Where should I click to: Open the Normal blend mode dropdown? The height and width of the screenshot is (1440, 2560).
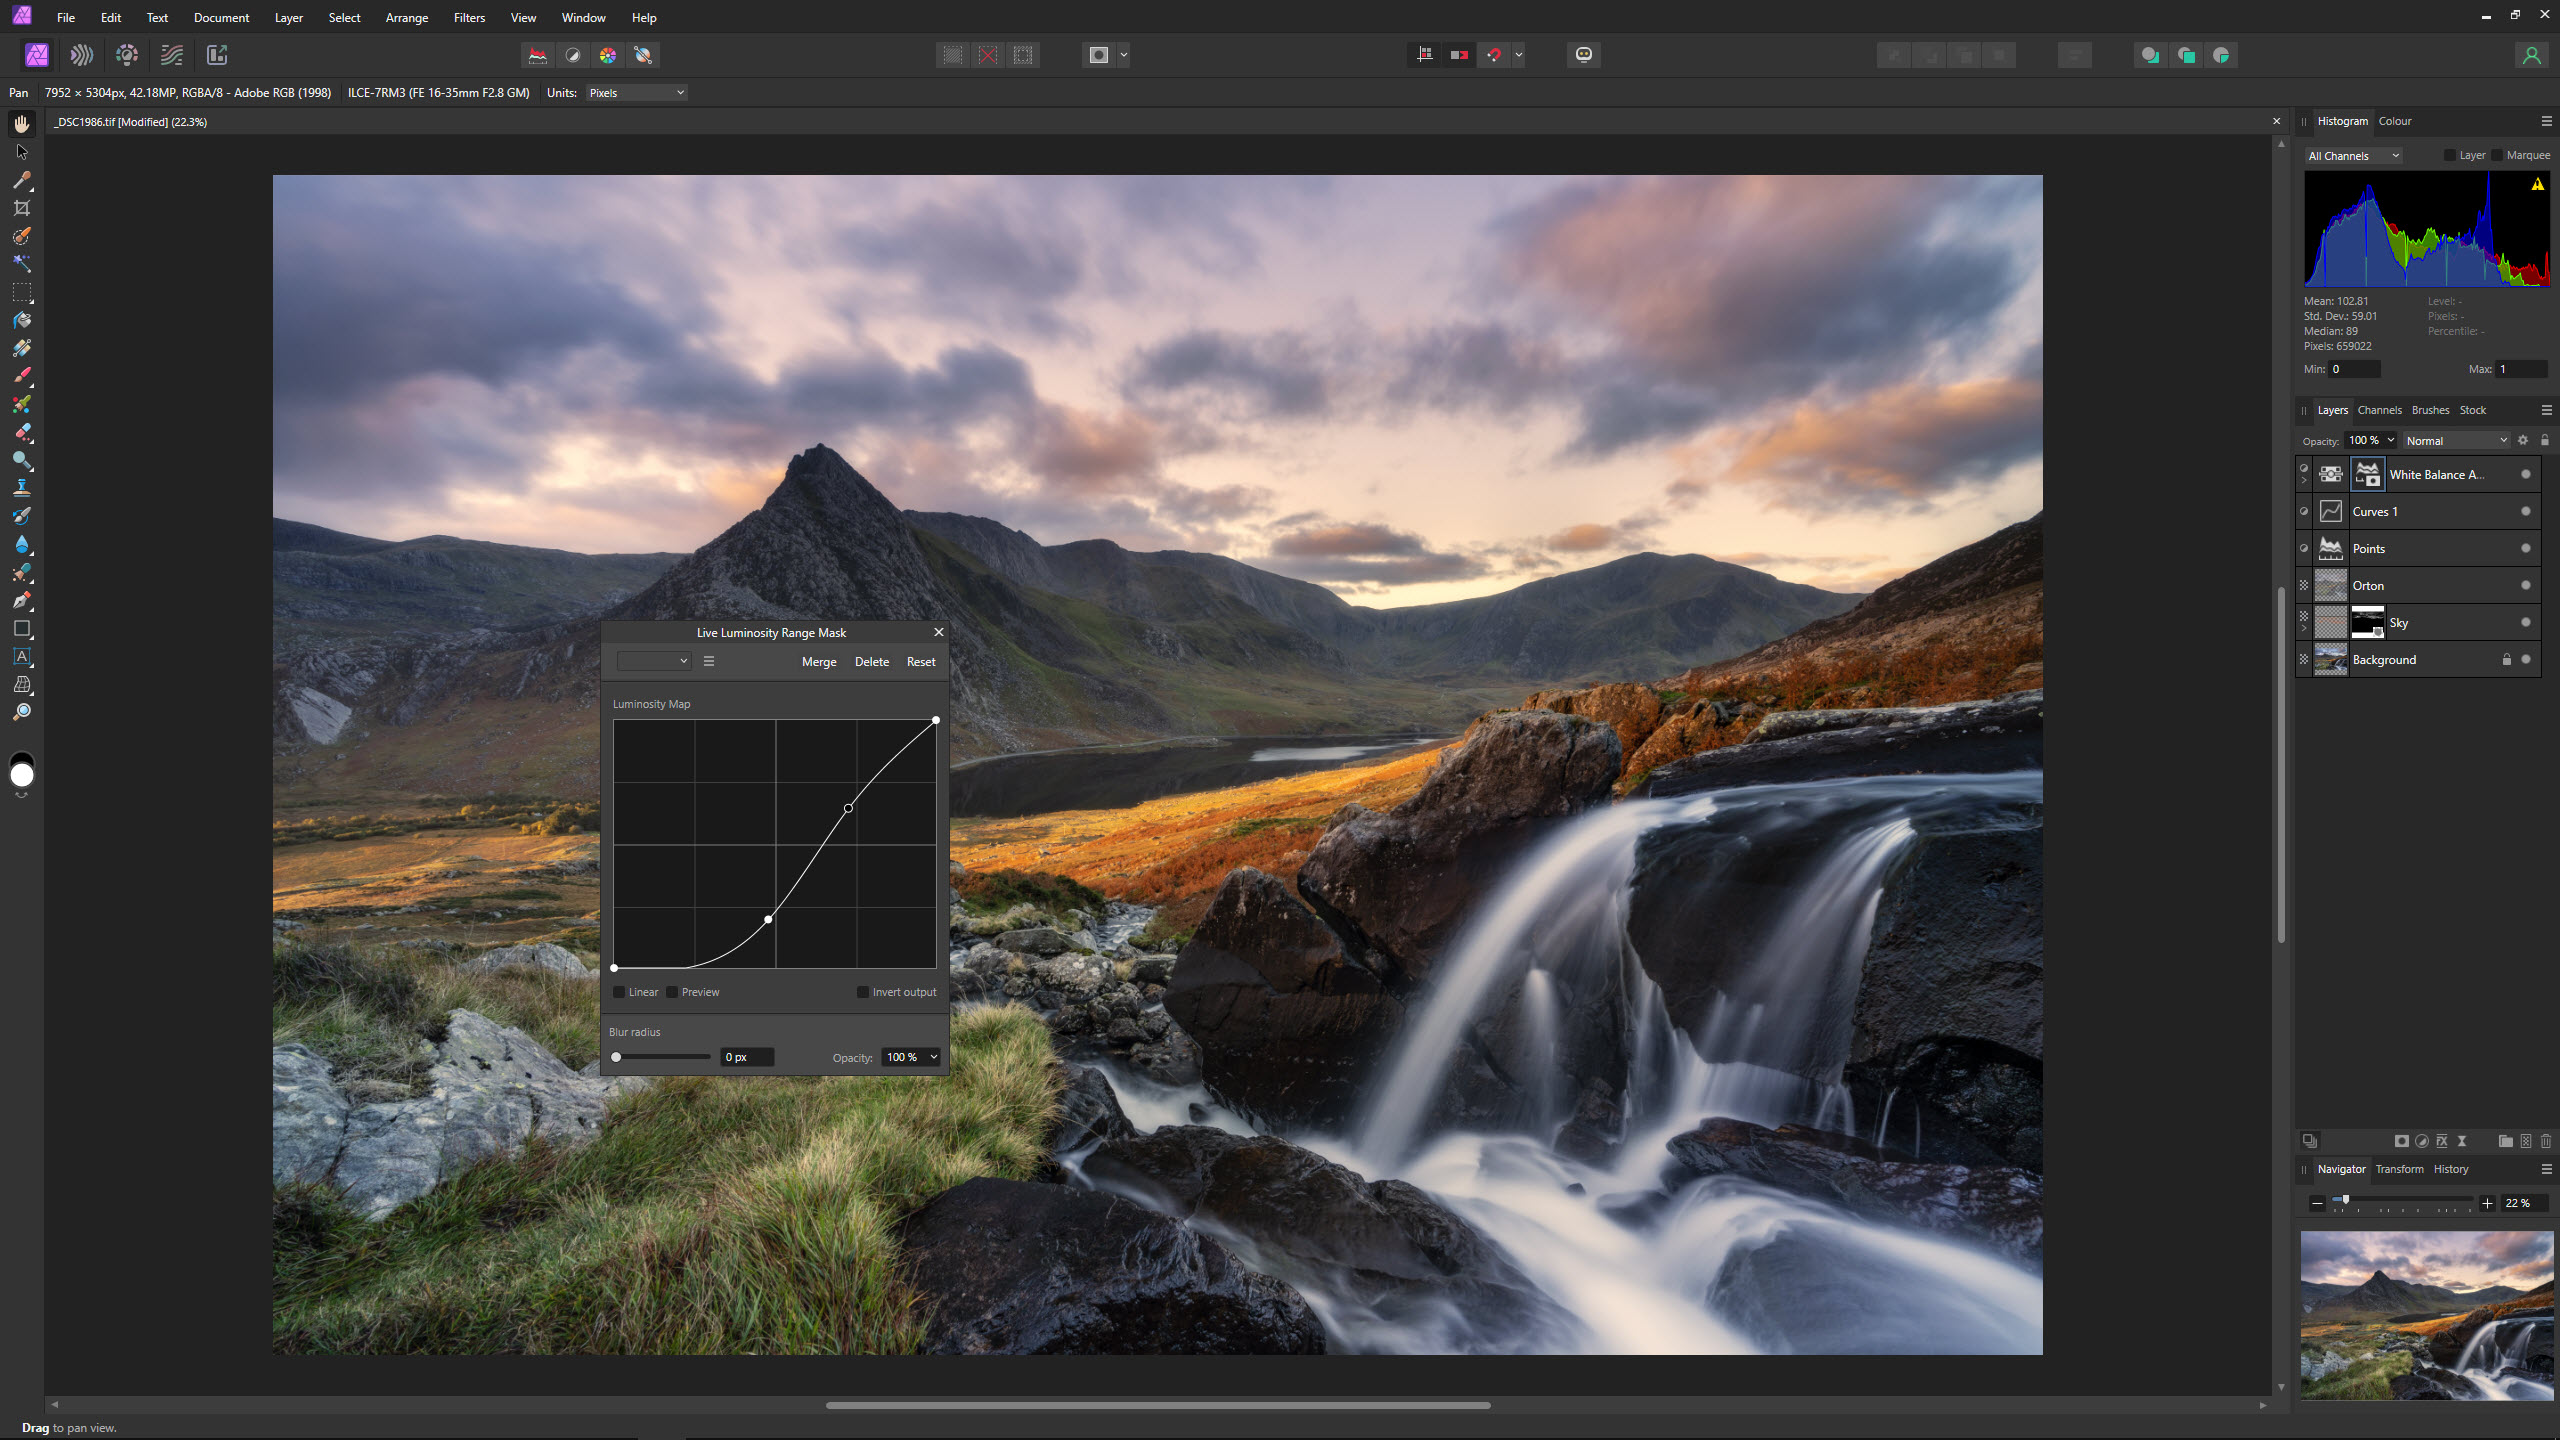point(2456,441)
